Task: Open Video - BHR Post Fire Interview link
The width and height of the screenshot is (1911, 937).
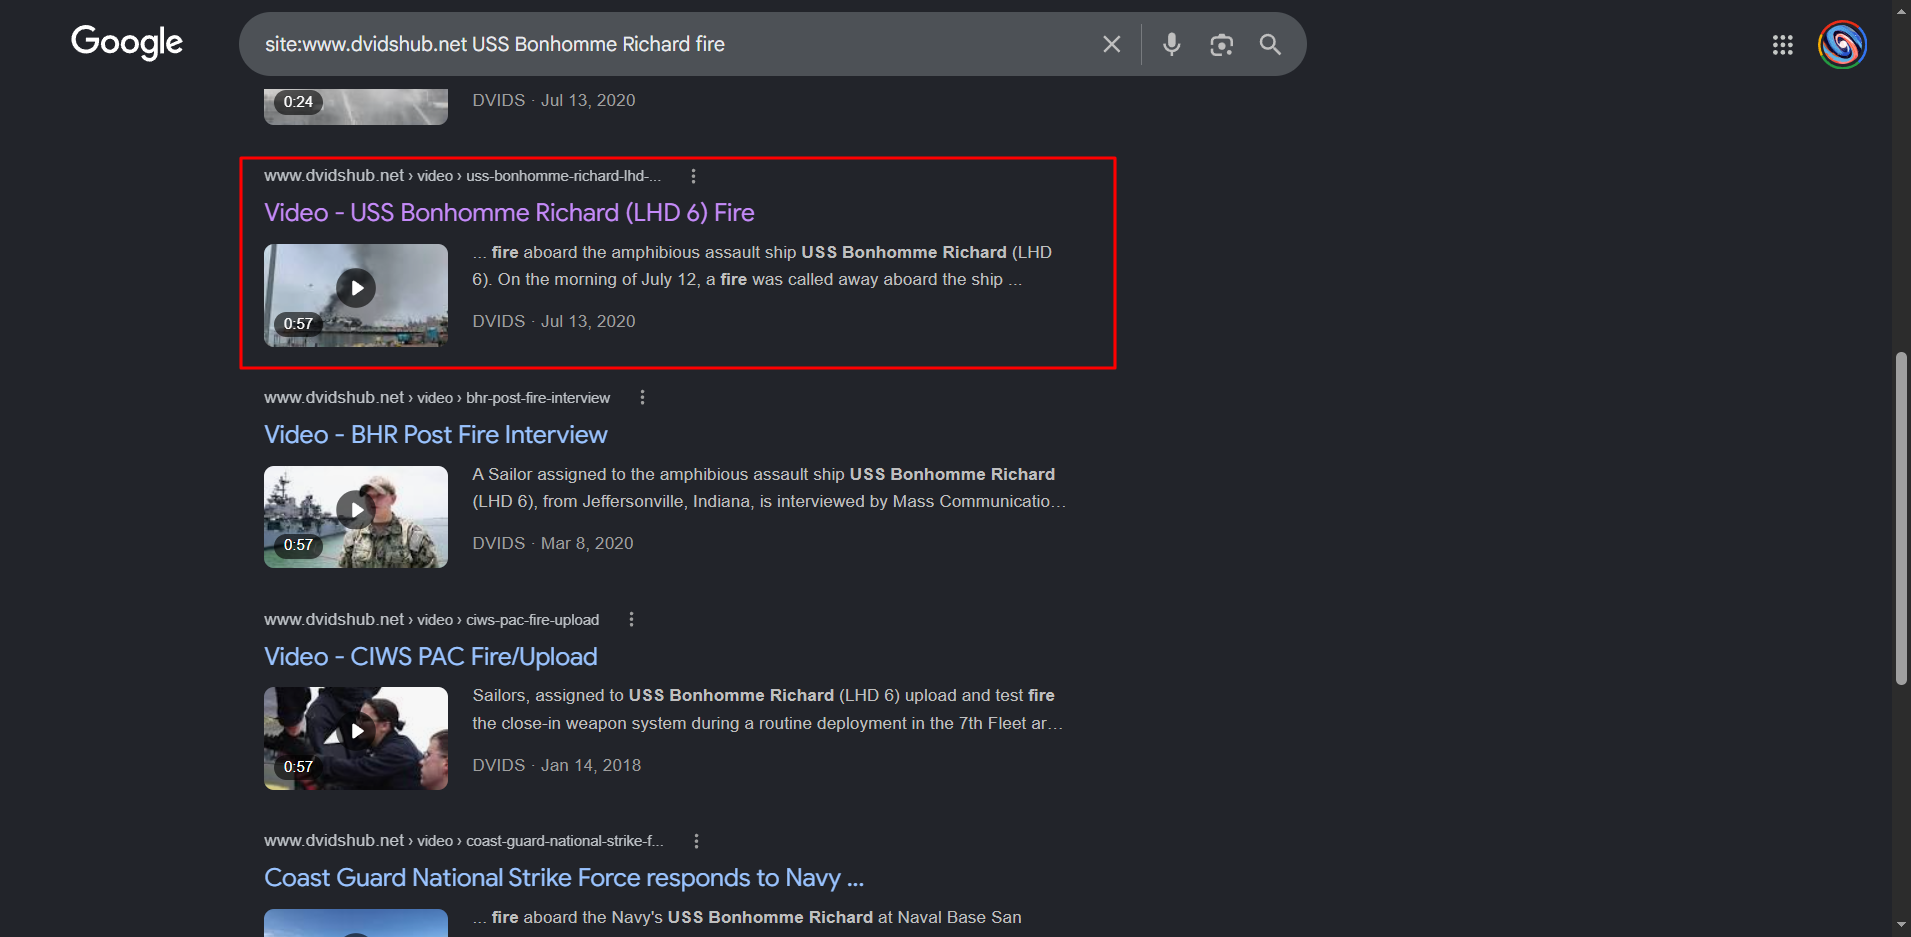Action: click(436, 435)
